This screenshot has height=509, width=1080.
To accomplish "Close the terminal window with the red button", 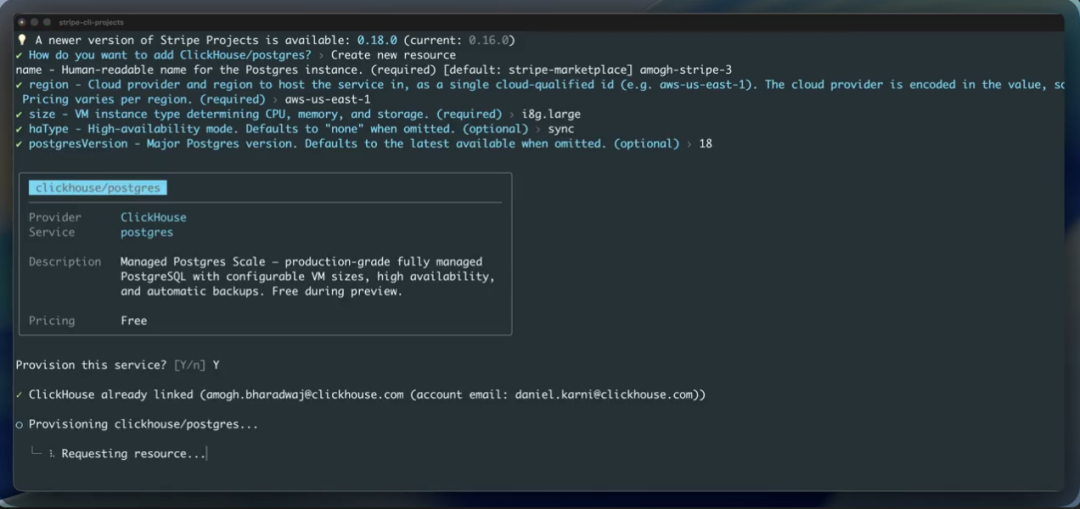I will [x=23, y=22].
